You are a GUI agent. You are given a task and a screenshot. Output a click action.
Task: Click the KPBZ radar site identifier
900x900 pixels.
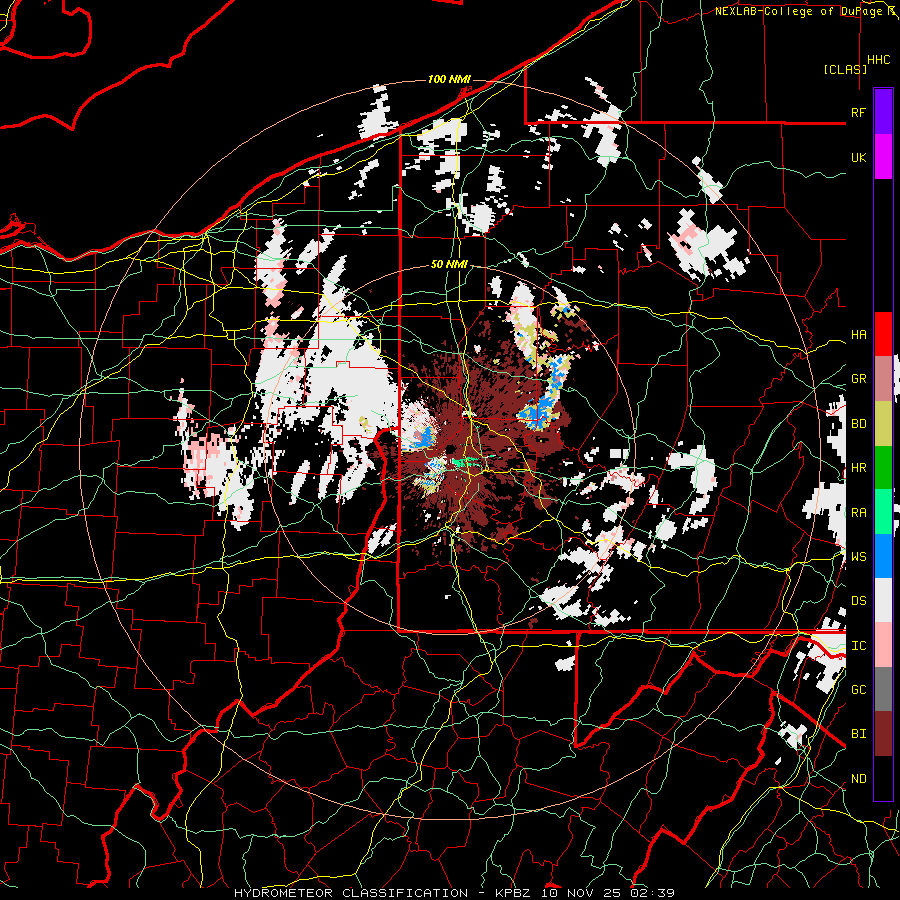pyautogui.click(x=512, y=893)
